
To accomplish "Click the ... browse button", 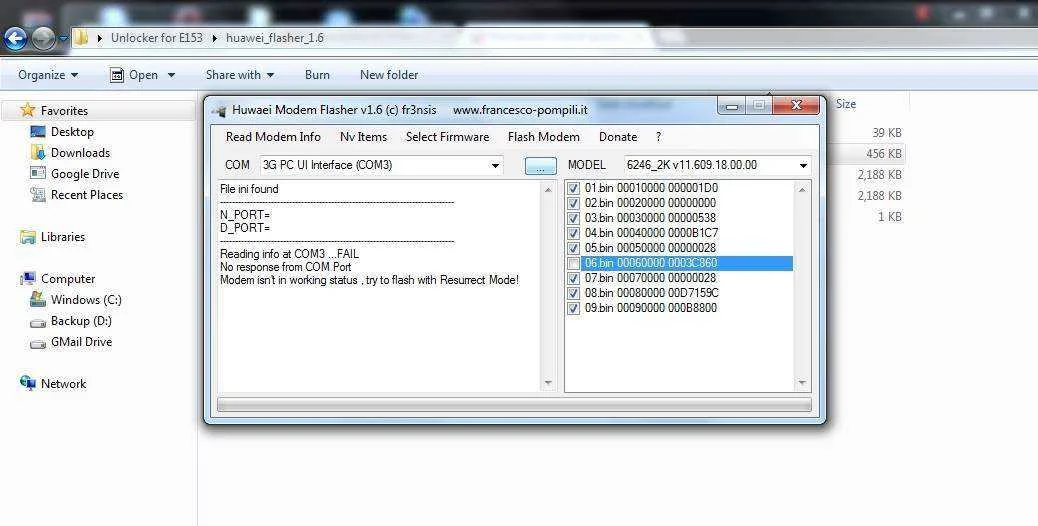I will click(x=540, y=166).
